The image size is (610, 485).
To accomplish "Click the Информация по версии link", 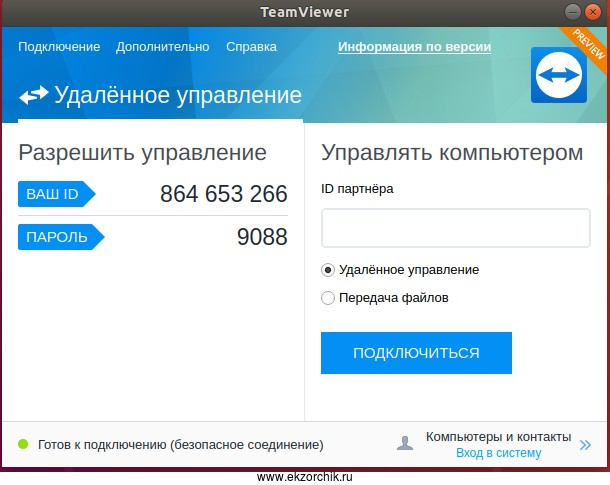I will [414, 47].
